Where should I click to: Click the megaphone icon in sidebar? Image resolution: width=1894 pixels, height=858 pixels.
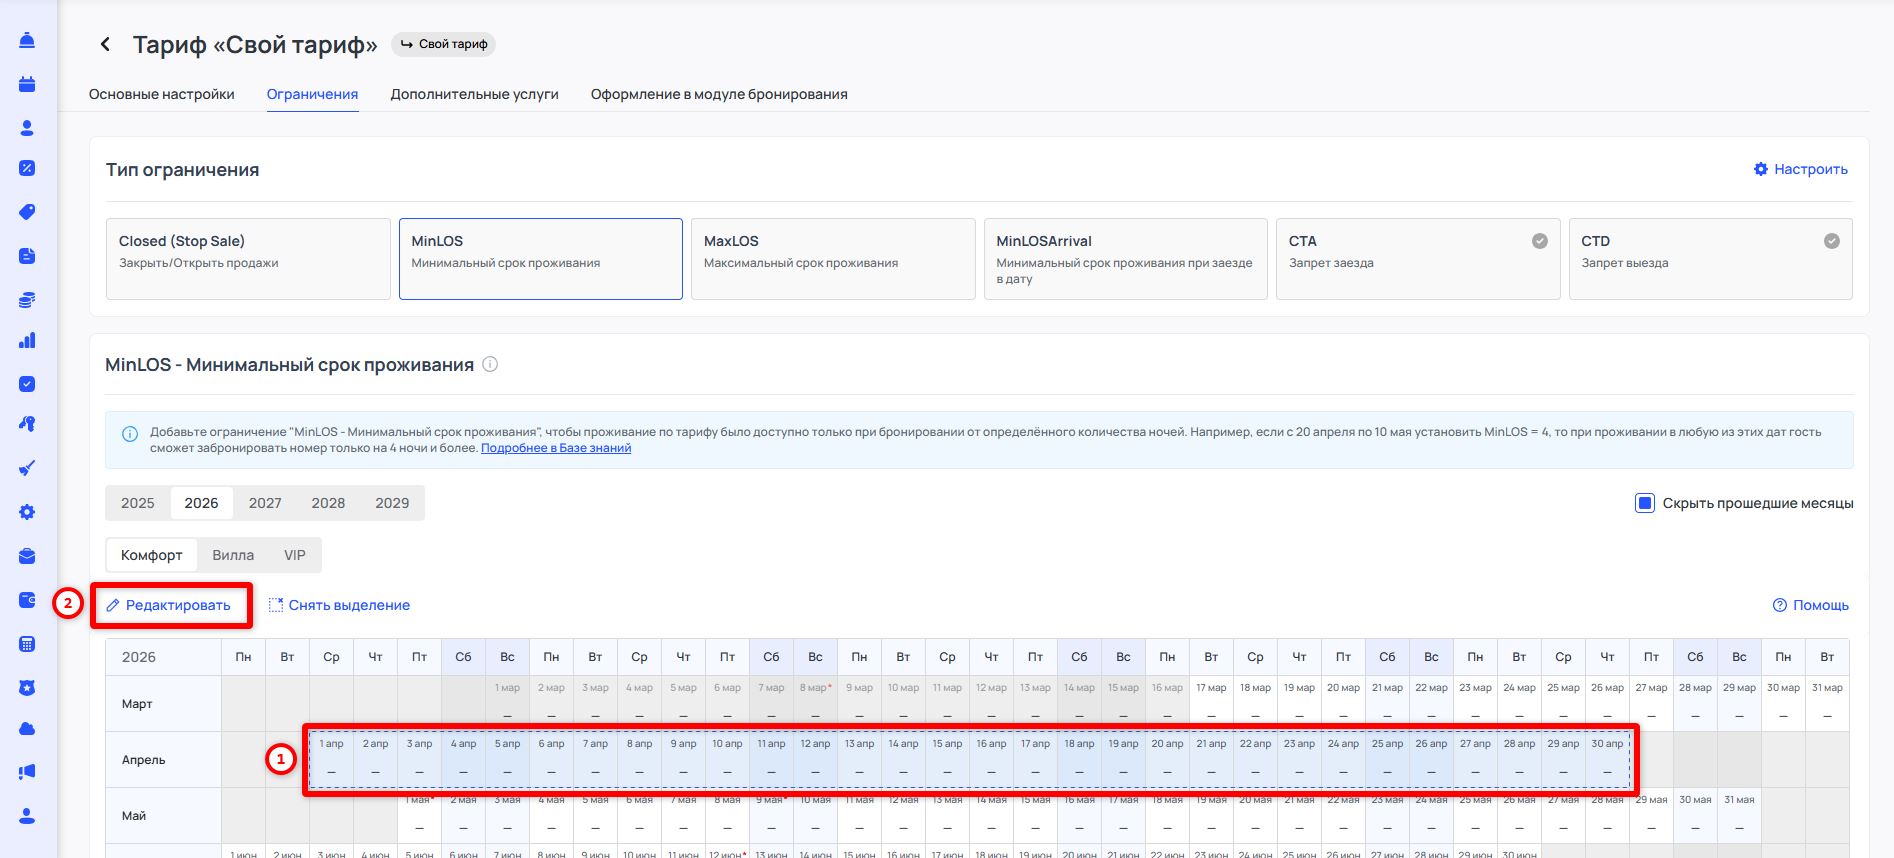click(27, 771)
